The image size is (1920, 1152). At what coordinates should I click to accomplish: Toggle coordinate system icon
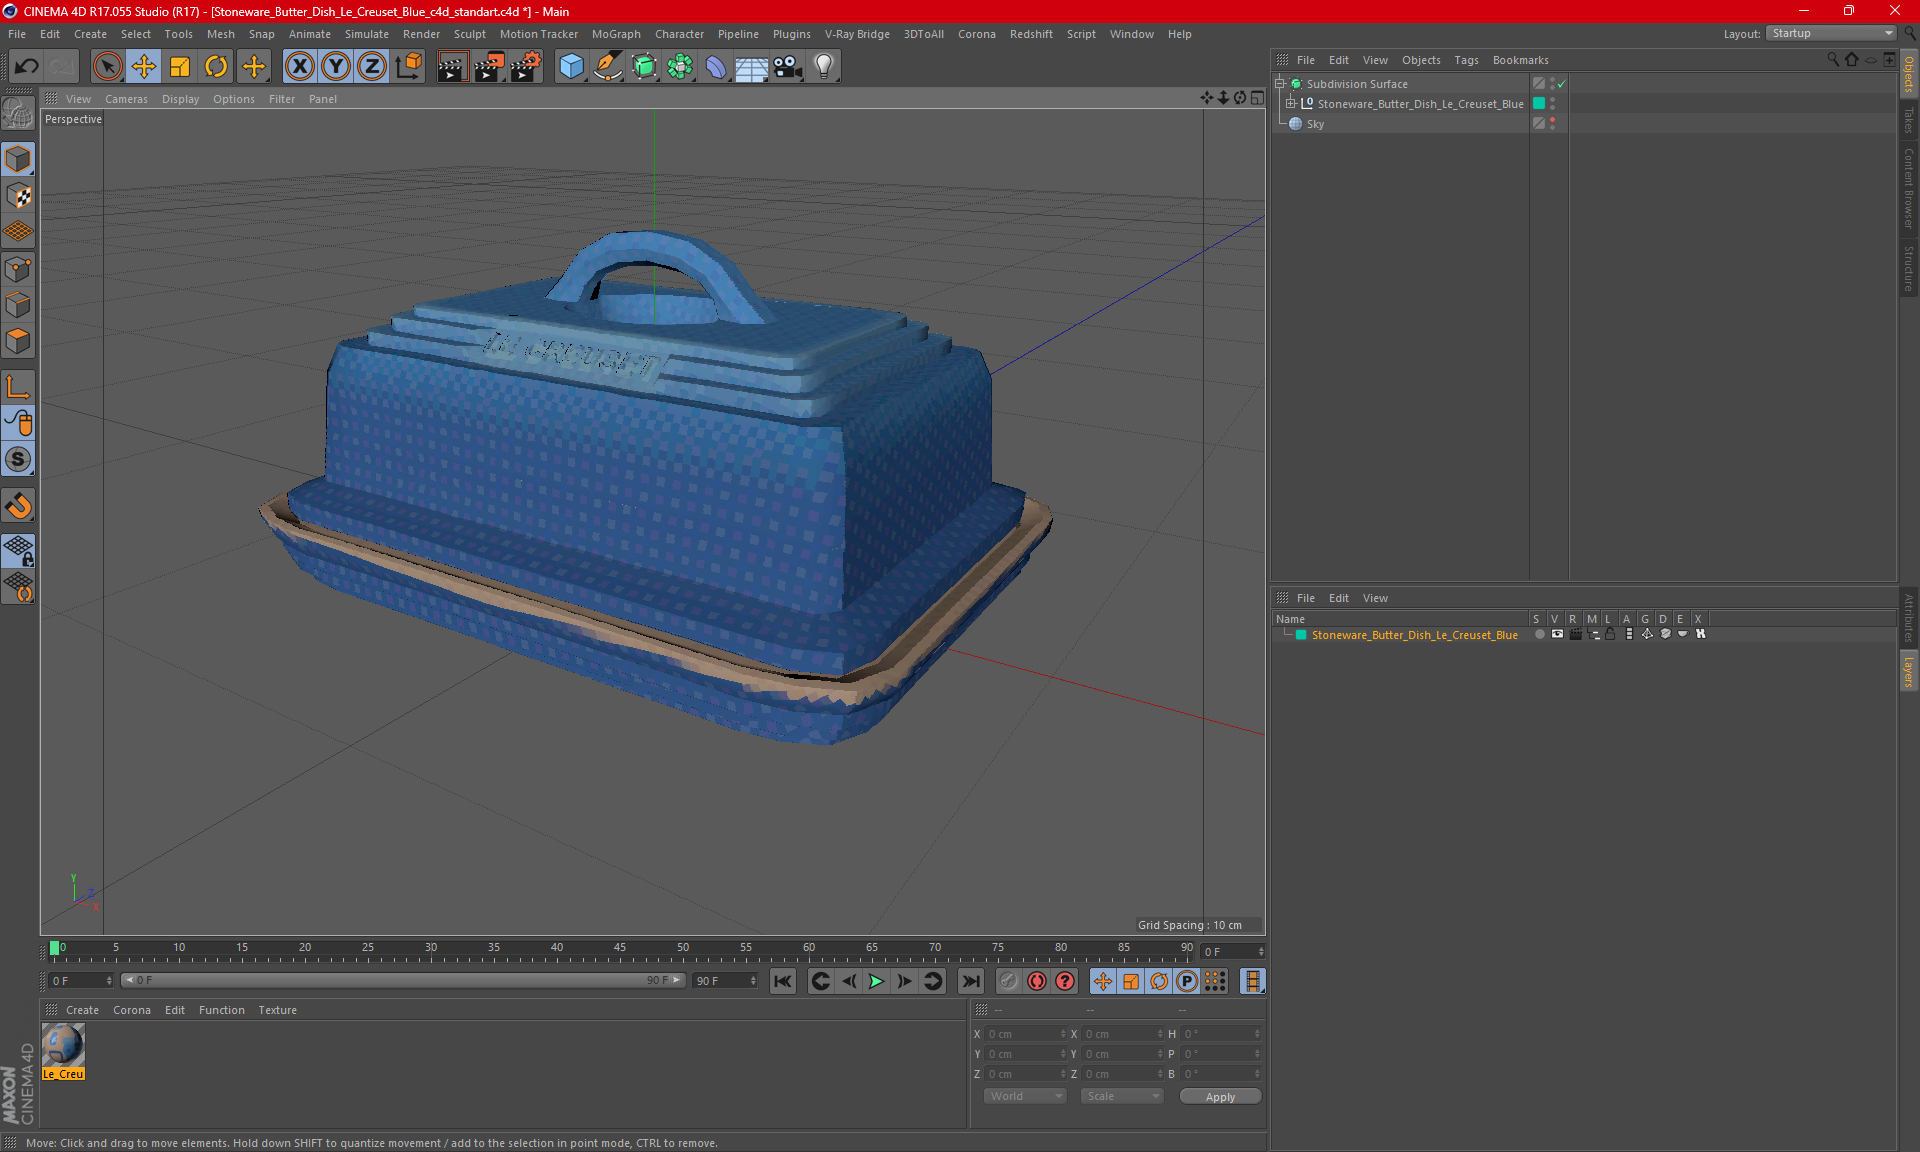(408, 67)
